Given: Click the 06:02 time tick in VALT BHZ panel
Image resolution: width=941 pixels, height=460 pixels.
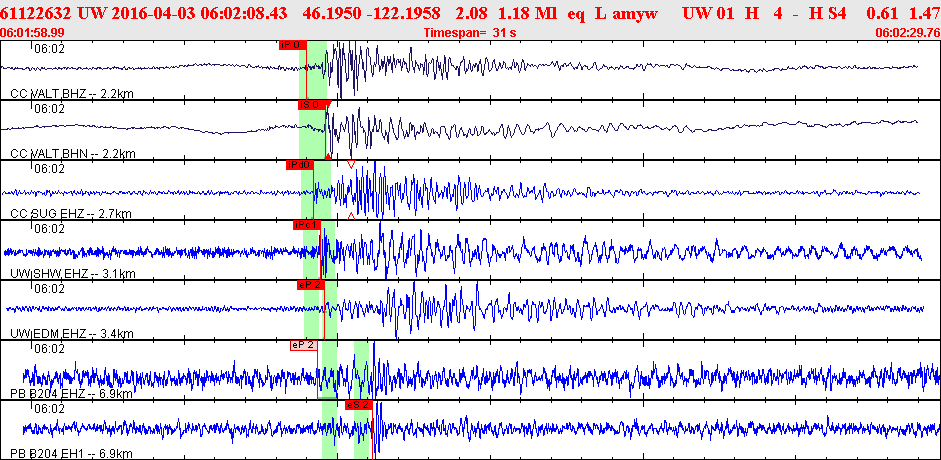Looking at the screenshot, I should [49, 49].
